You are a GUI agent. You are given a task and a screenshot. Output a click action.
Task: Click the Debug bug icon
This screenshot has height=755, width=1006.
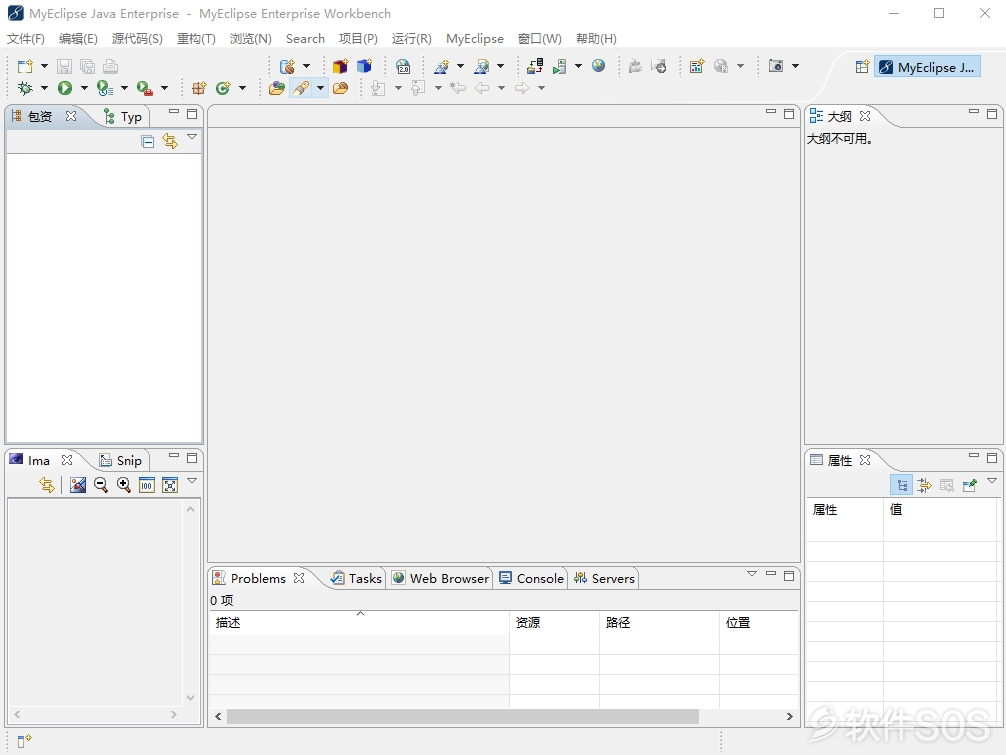(x=25, y=88)
